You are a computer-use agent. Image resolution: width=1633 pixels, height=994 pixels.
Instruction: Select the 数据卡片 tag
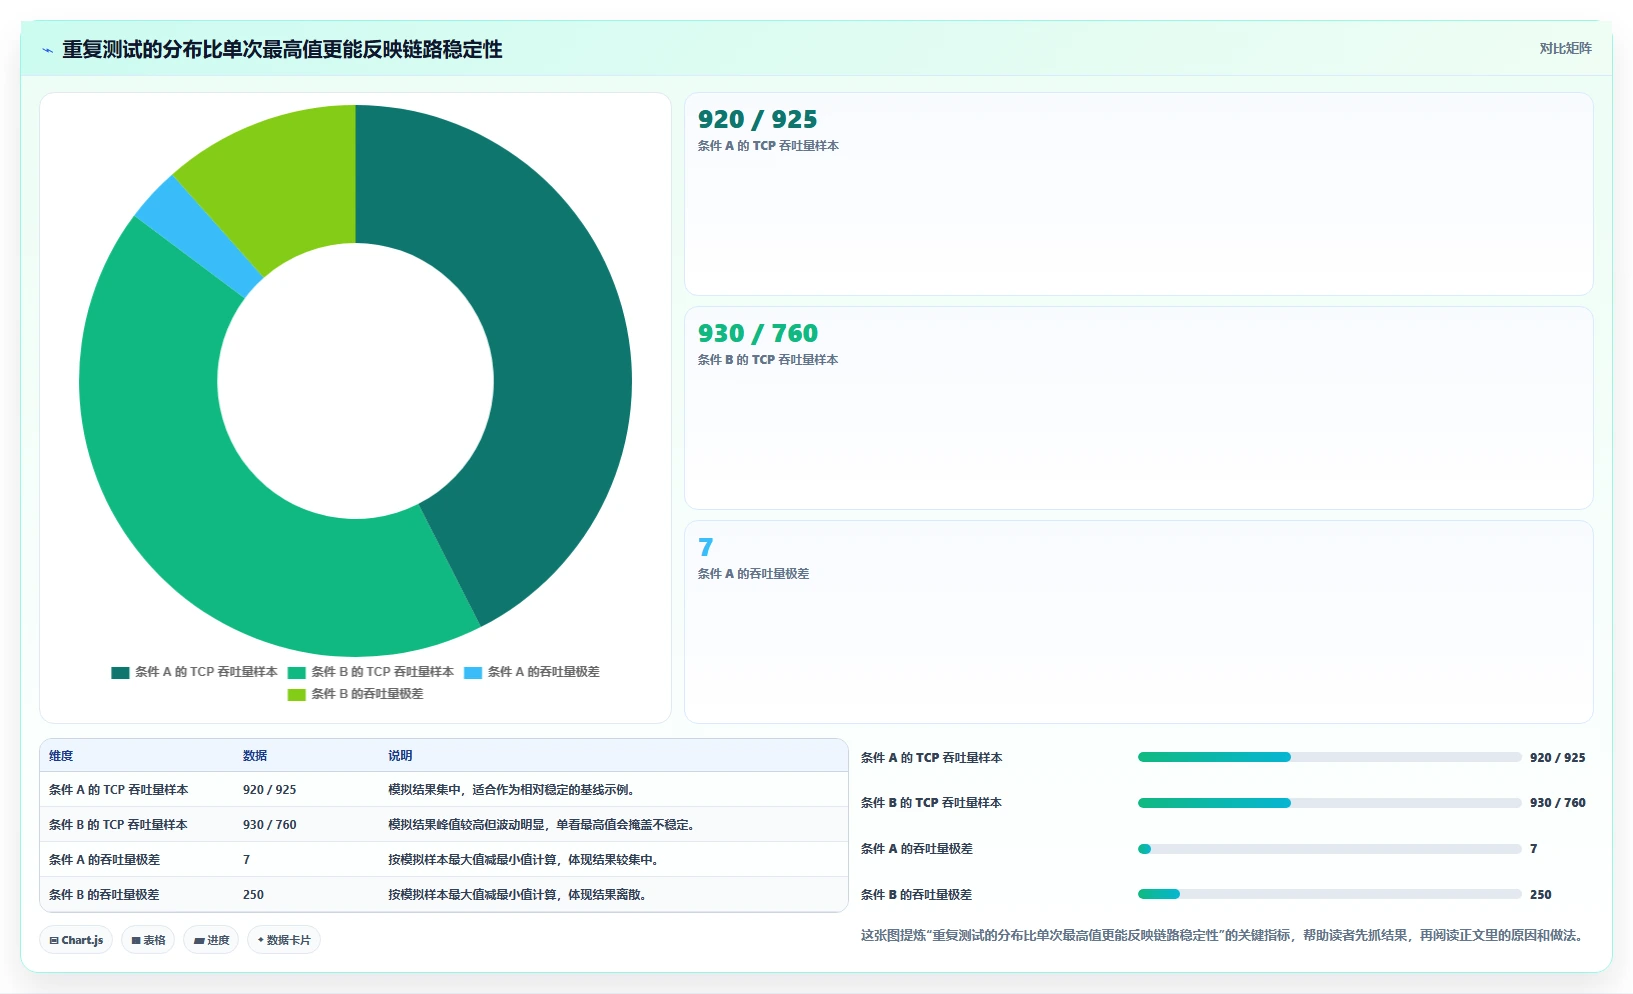click(284, 940)
